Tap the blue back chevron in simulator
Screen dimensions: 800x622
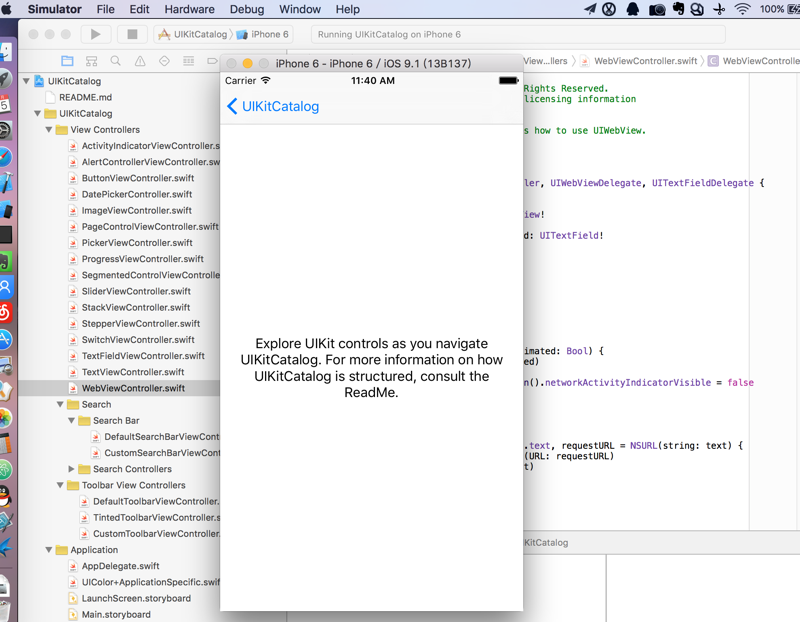click(232, 106)
